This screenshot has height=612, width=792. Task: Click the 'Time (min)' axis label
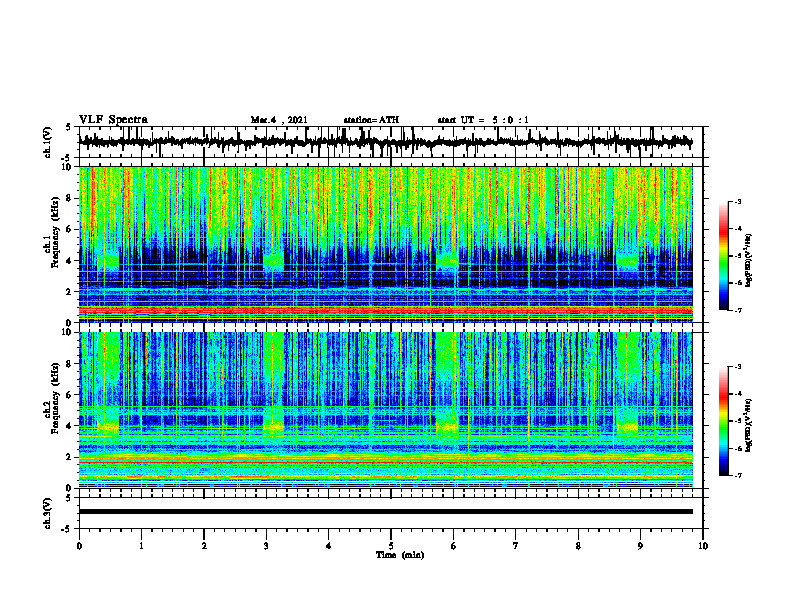click(x=400, y=555)
